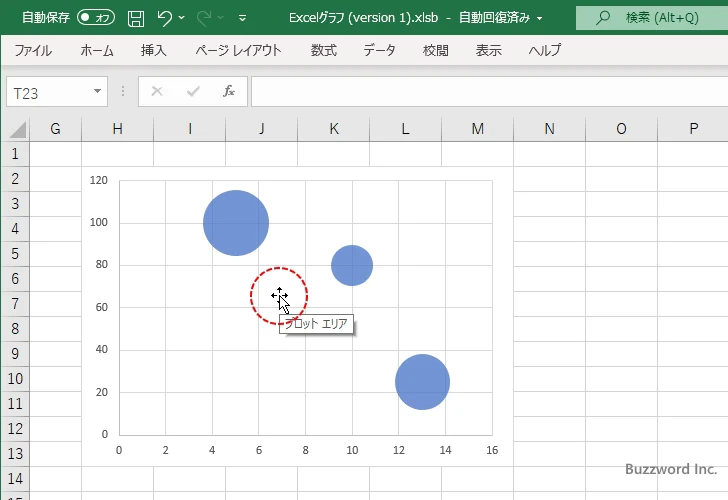Viewport: 728px width, 500px height.
Task: Toggle the AutoSave switch
Action: click(x=96, y=18)
